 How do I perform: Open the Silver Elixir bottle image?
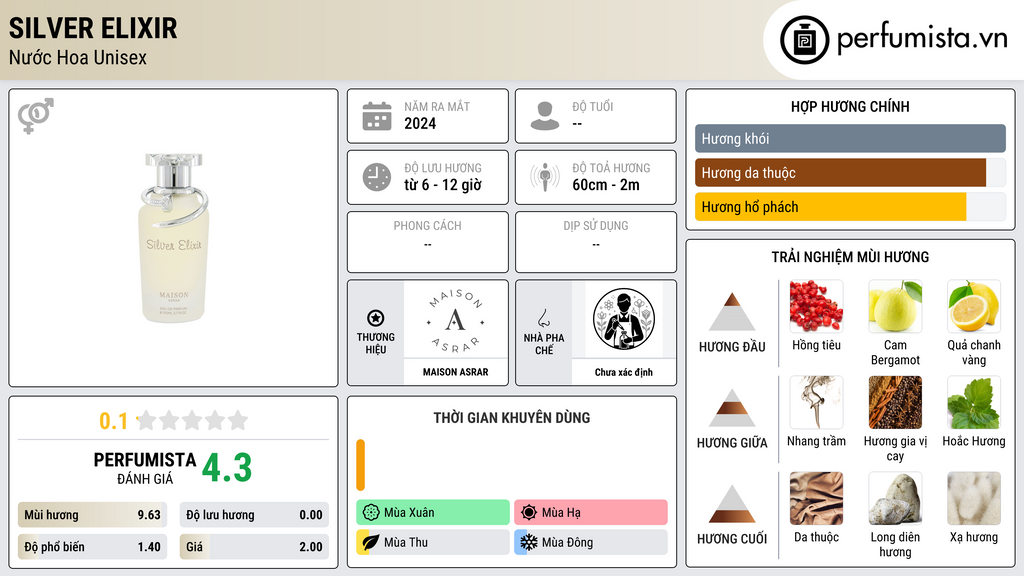click(x=174, y=238)
